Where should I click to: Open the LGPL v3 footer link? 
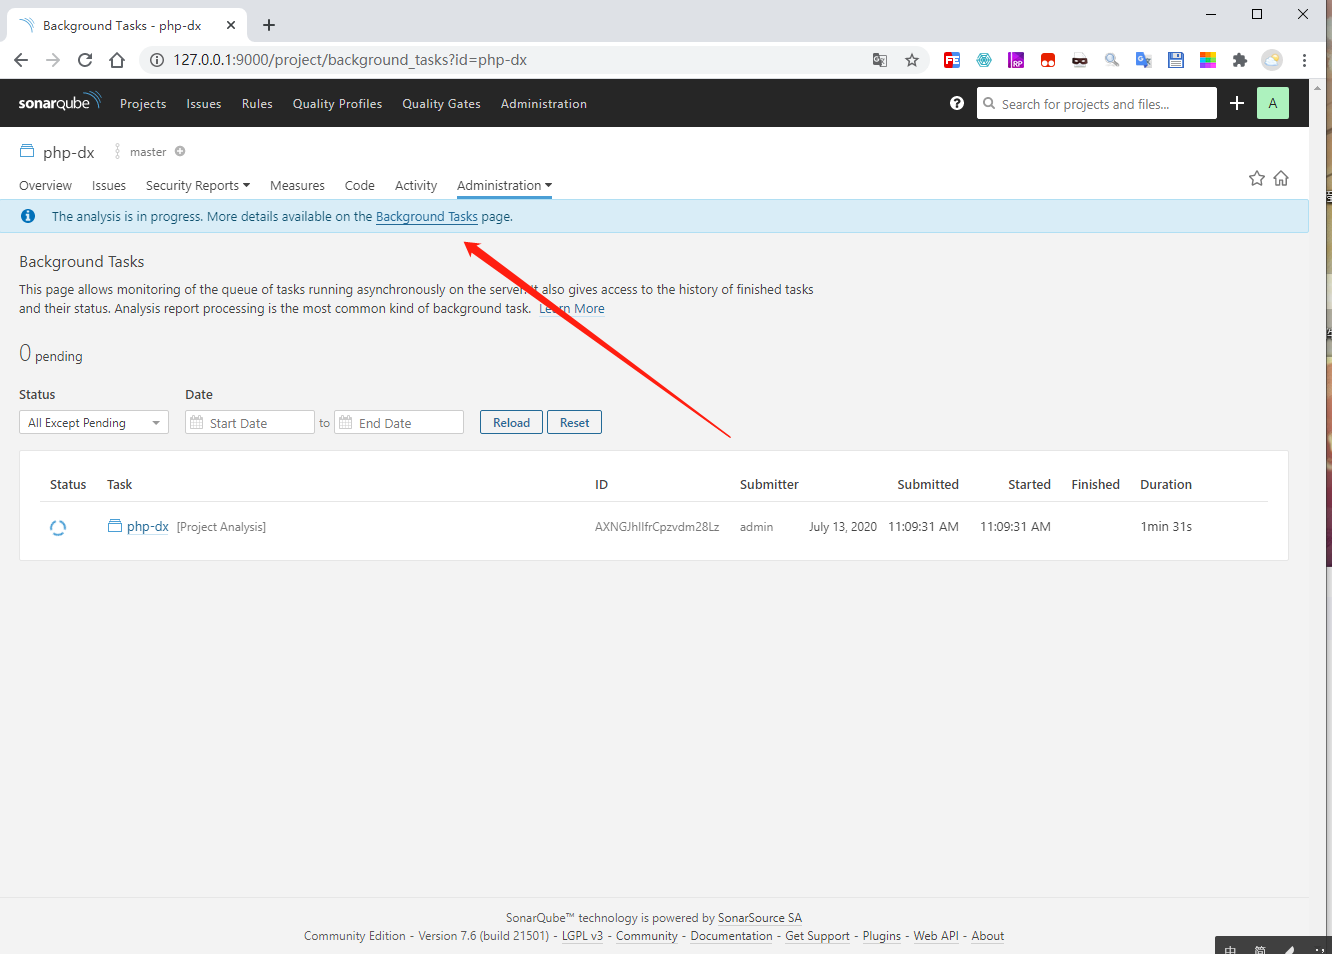[x=582, y=936]
